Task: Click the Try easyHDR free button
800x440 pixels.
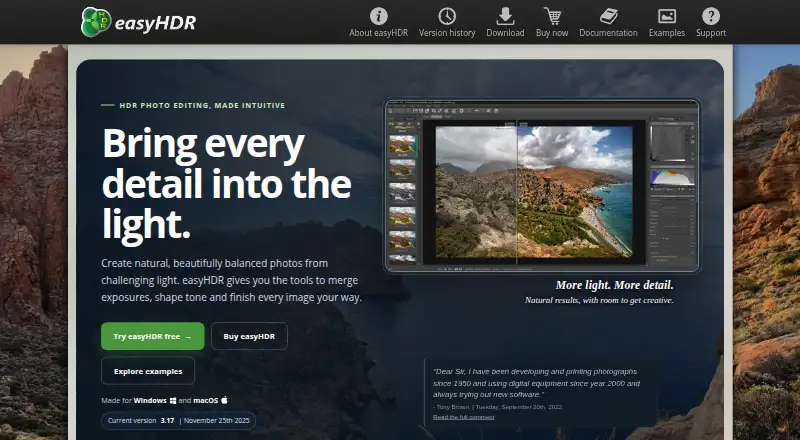Action: point(153,336)
